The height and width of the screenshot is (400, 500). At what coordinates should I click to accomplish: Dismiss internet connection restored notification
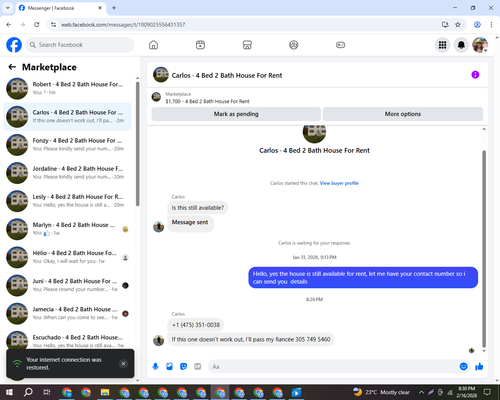[123, 364]
